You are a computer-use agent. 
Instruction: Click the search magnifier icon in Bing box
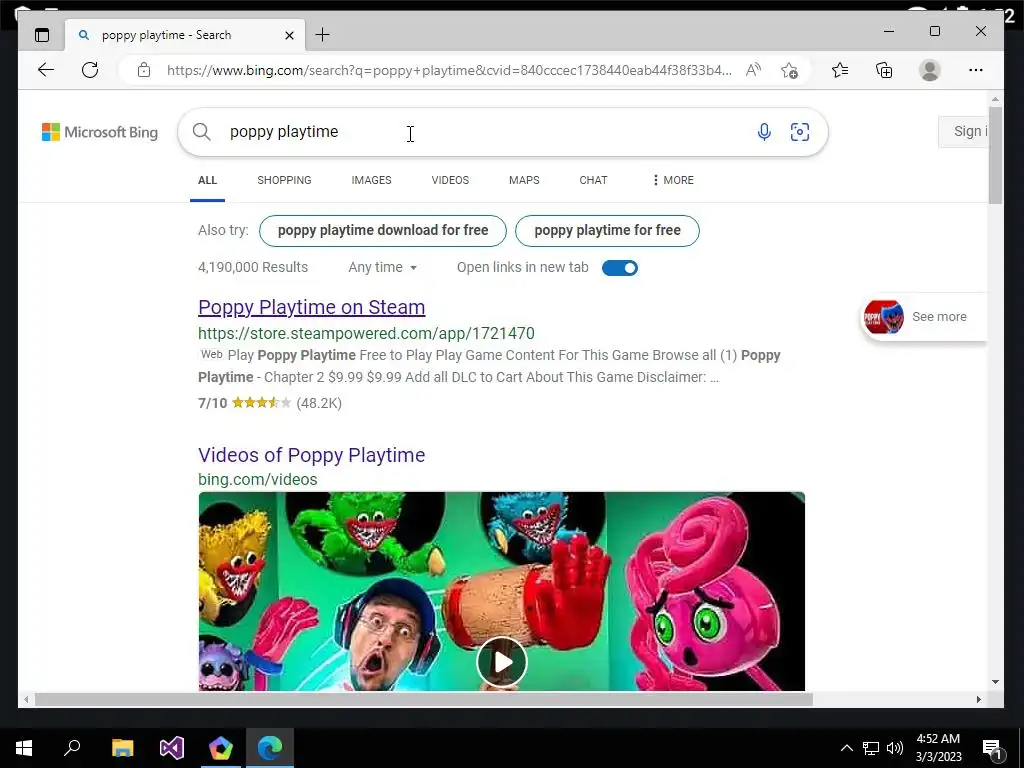[202, 132]
